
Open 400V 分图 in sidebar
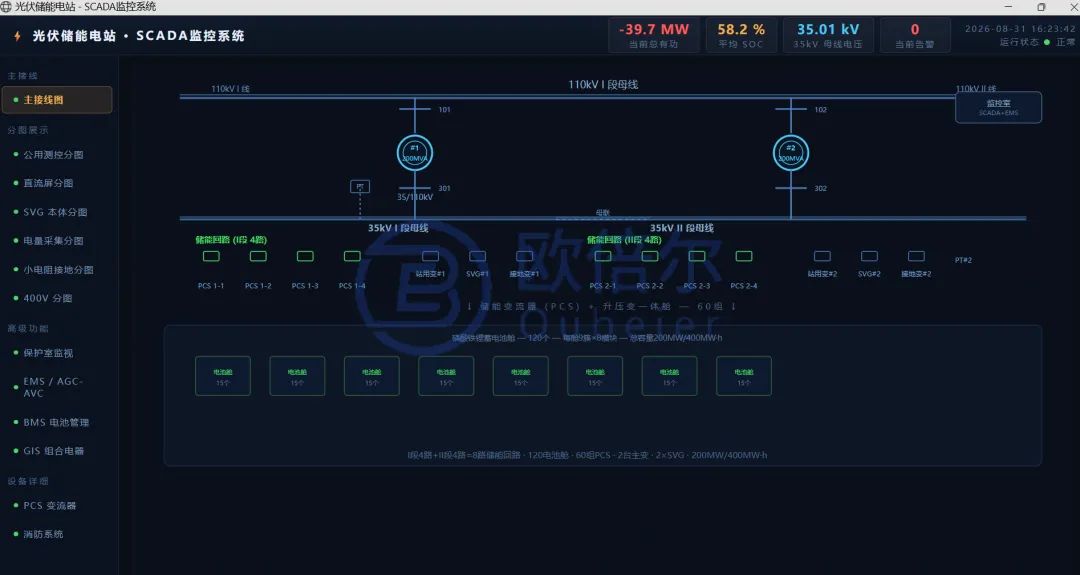pyautogui.click(x=57, y=298)
